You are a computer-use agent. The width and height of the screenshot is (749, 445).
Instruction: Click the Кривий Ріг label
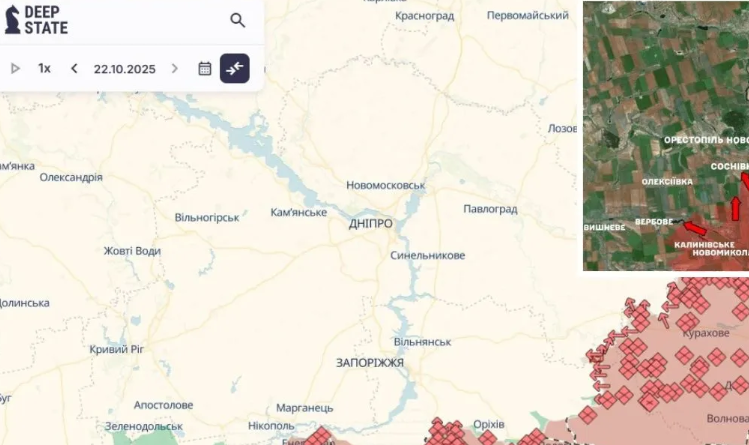click(117, 350)
